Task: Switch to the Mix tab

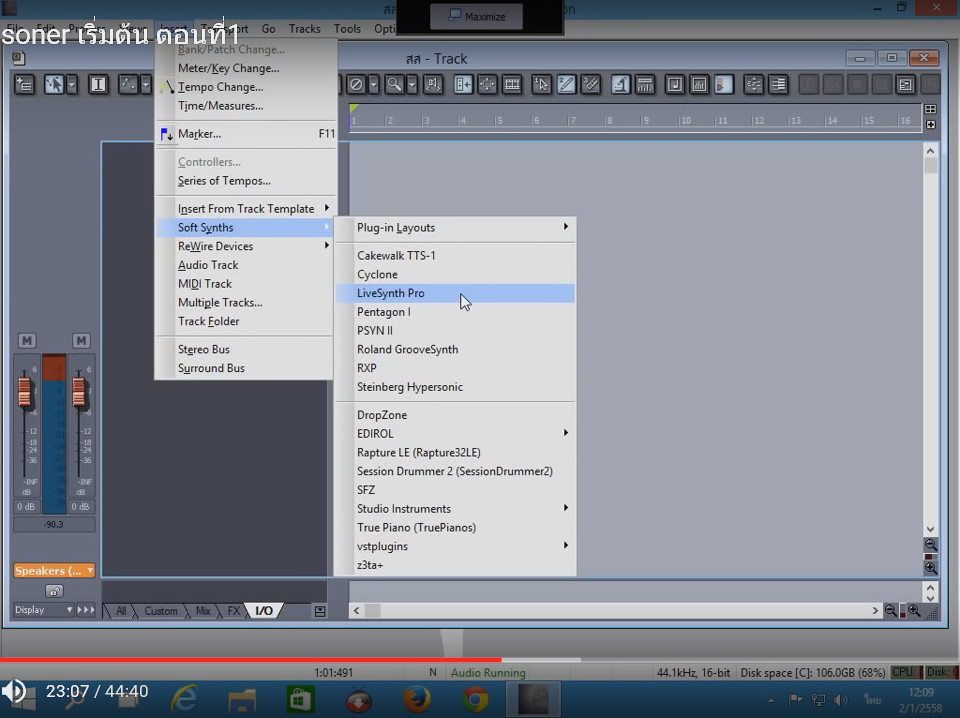Action: [203, 611]
